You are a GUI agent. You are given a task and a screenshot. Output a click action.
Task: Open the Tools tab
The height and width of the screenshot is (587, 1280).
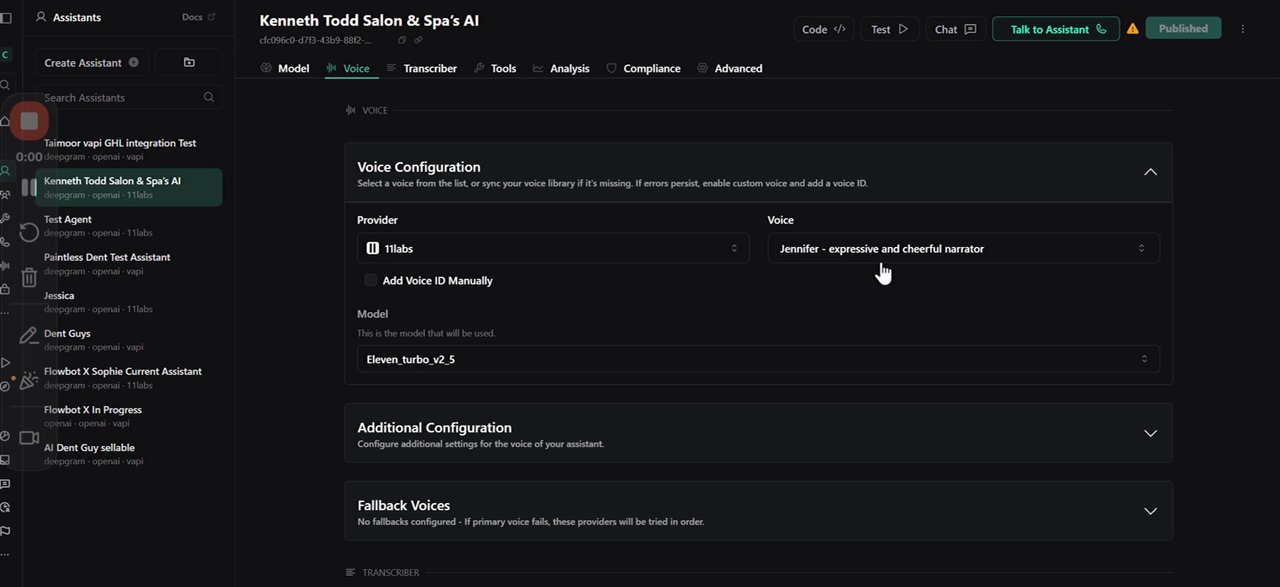pyautogui.click(x=495, y=68)
